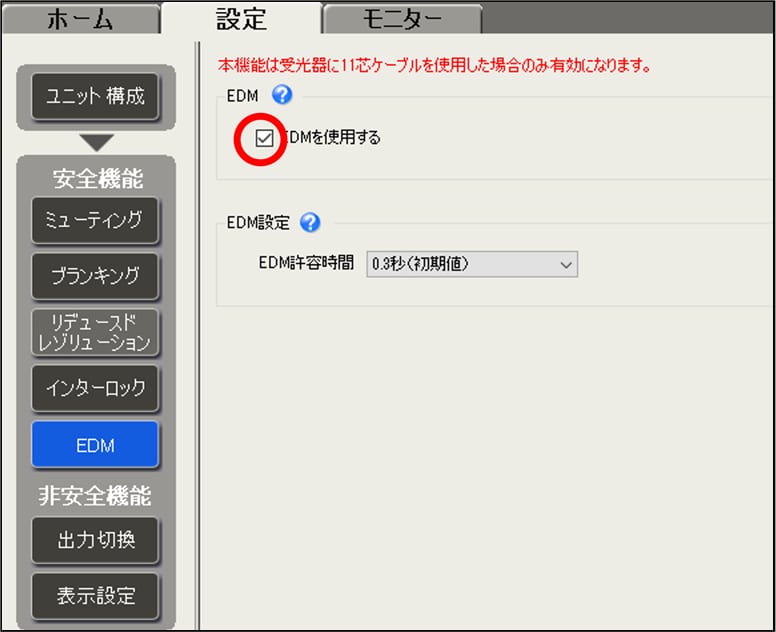
Task: Click the down triangle below ユニット構成
Action: pyautogui.click(x=96, y=142)
